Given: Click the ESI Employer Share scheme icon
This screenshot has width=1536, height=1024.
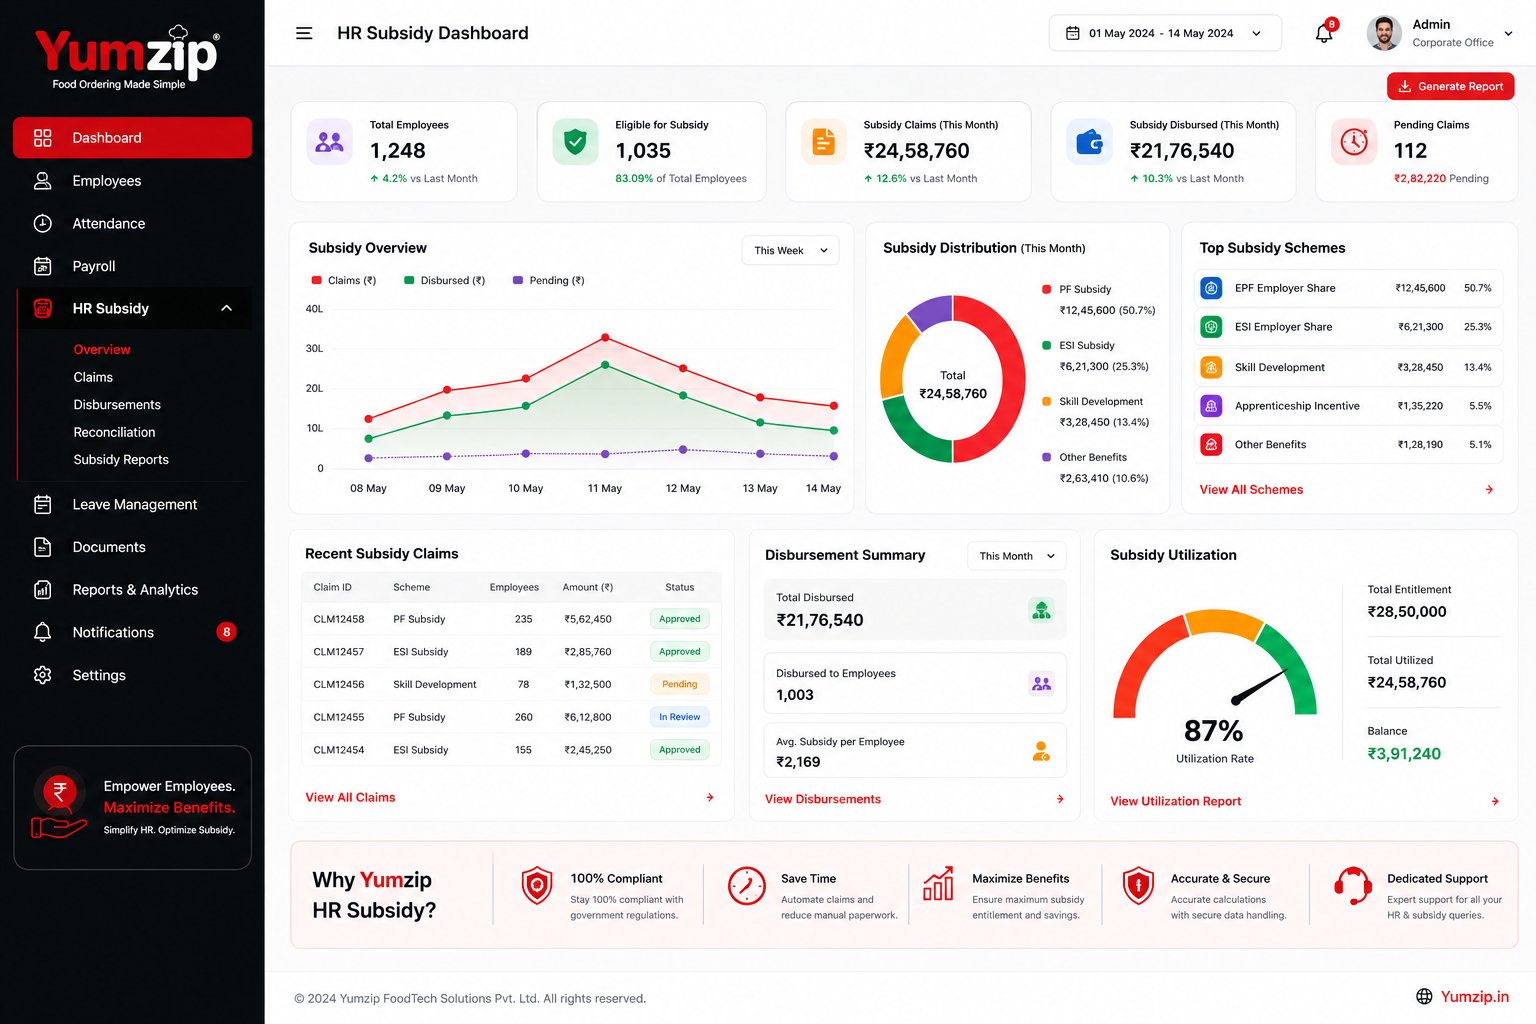Looking at the screenshot, I should click(1211, 327).
